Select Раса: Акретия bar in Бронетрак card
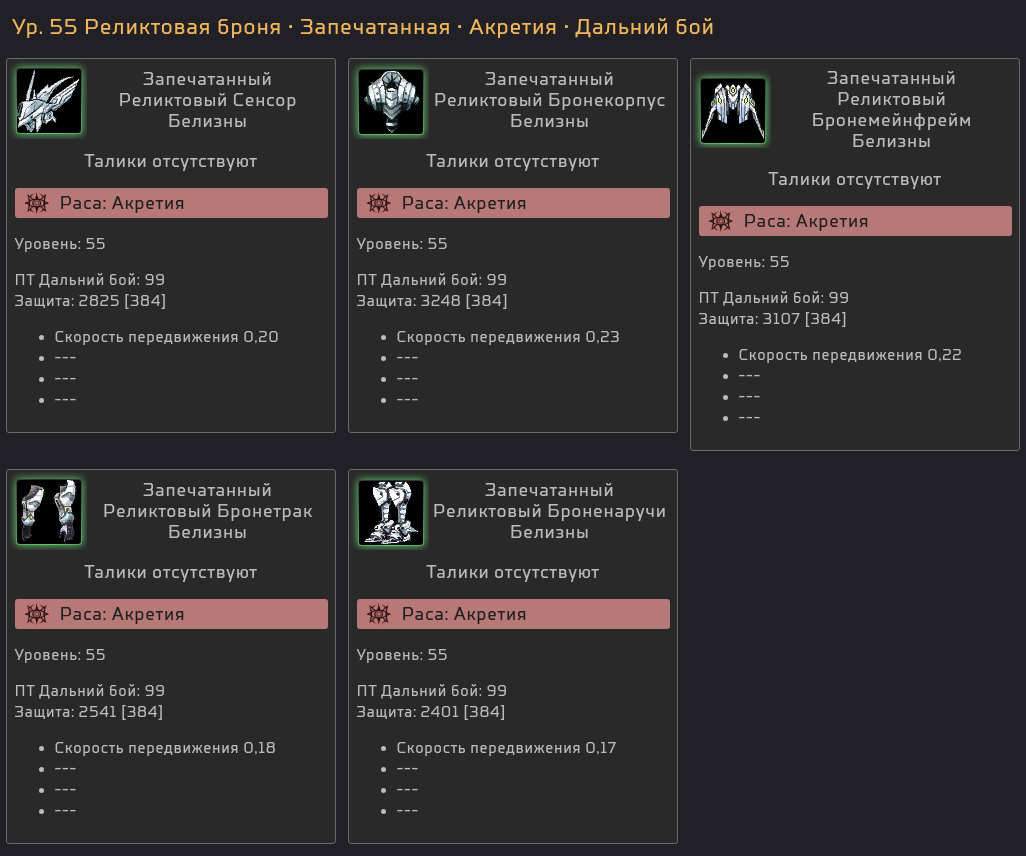Image resolution: width=1026 pixels, height=856 pixels. tap(171, 614)
